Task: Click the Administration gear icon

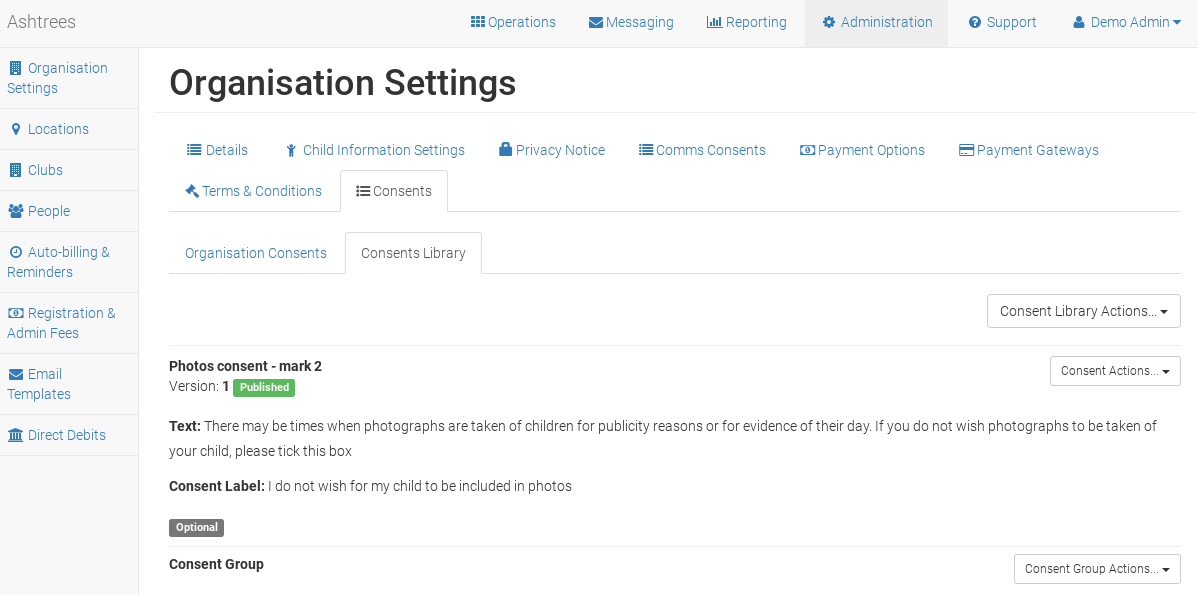Action: click(x=829, y=22)
